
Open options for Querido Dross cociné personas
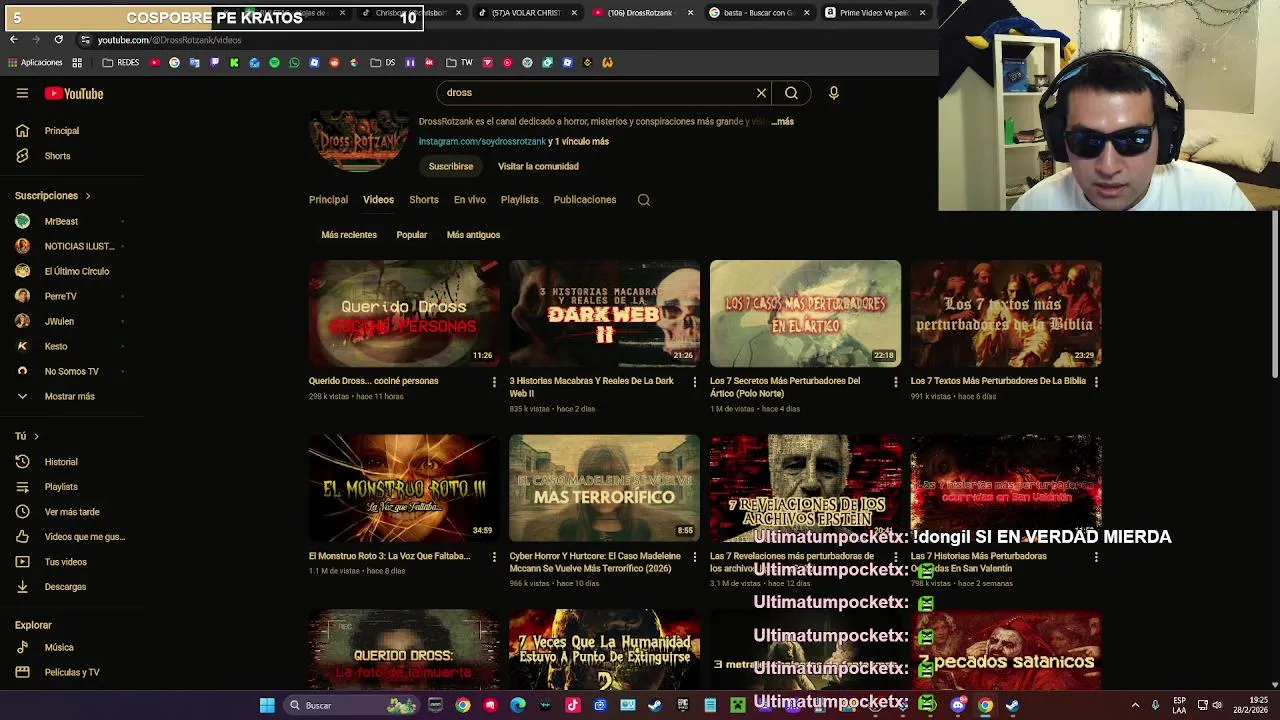[x=494, y=382]
